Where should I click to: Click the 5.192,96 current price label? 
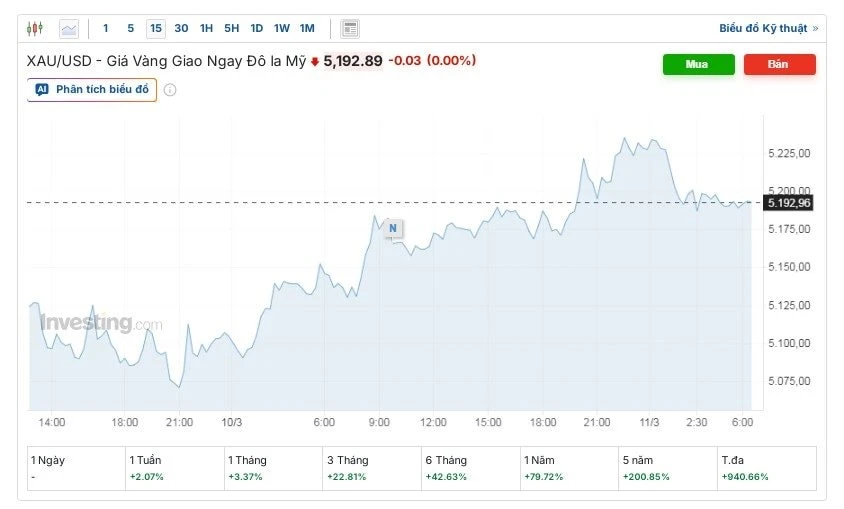click(x=789, y=203)
